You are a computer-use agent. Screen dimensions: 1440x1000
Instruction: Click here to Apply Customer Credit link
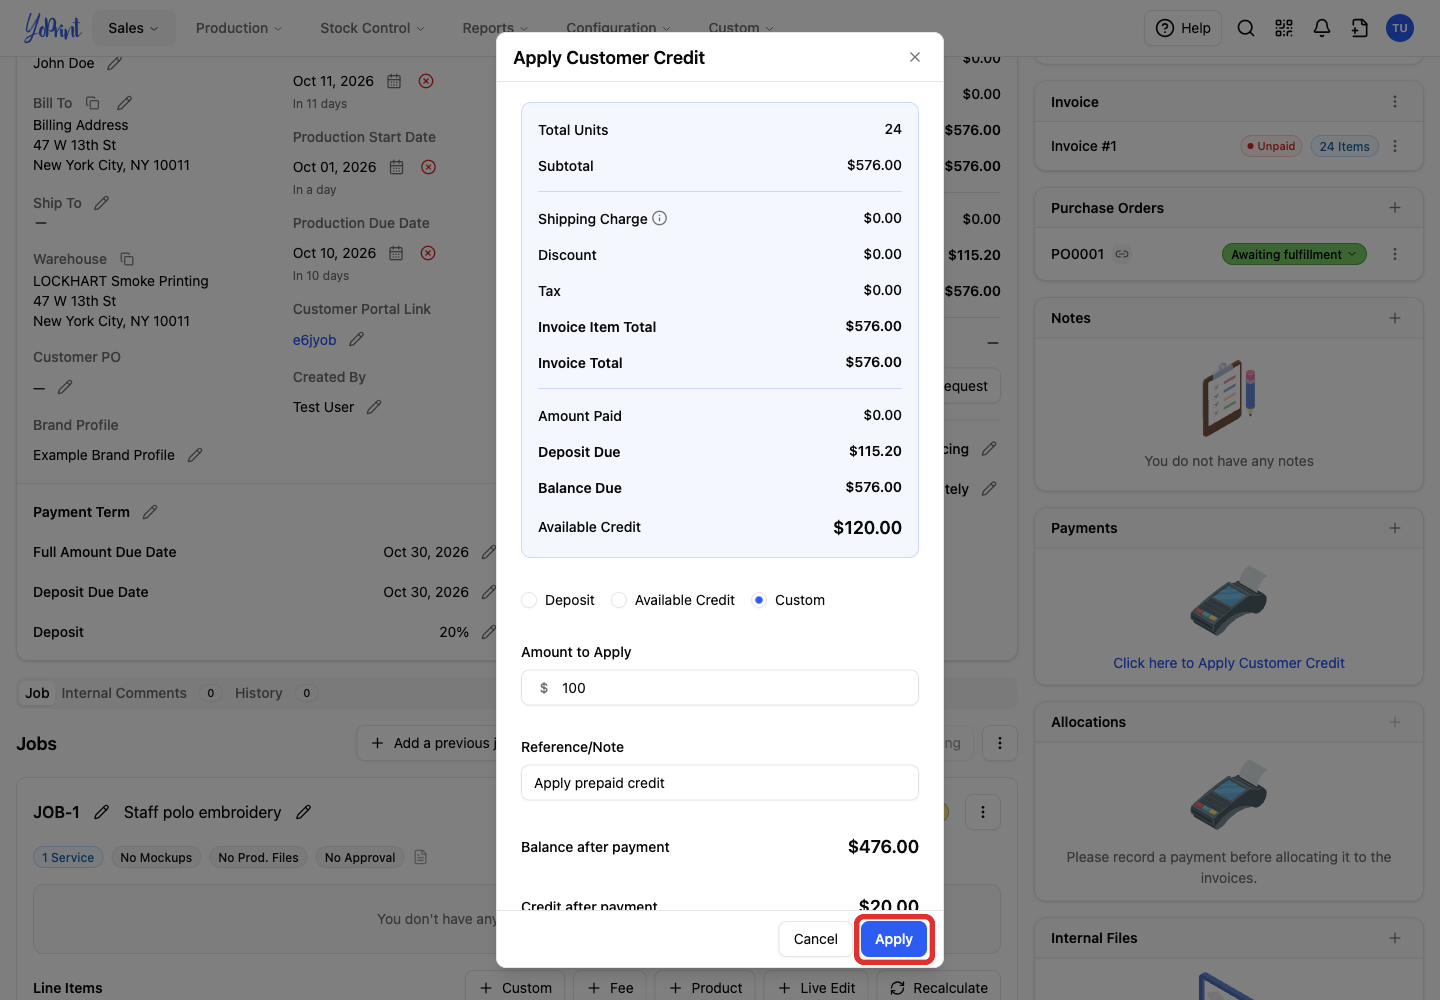pyautogui.click(x=1229, y=663)
